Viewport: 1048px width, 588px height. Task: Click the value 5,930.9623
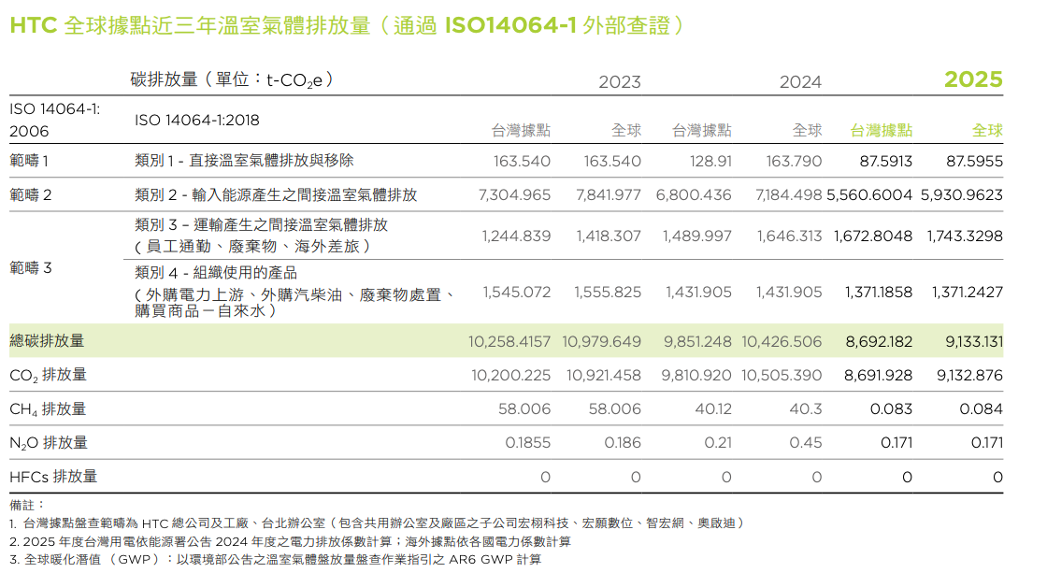tap(962, 195)
